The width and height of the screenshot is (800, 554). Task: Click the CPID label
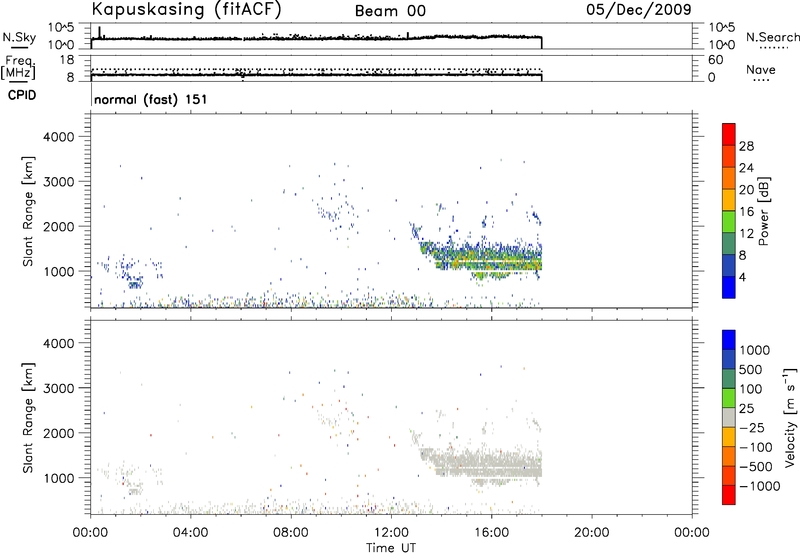point(22,95)
